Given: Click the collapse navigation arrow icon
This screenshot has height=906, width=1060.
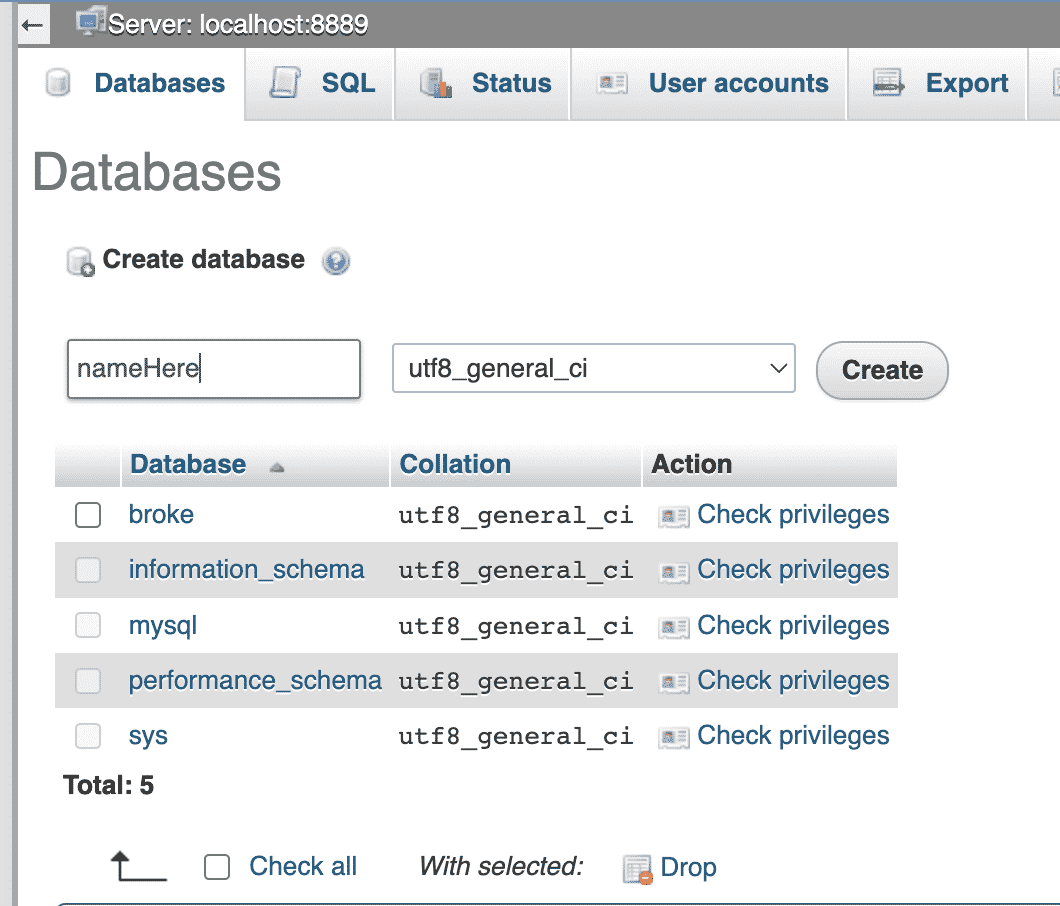Looking at the screenshot, I should pos(32,23).
